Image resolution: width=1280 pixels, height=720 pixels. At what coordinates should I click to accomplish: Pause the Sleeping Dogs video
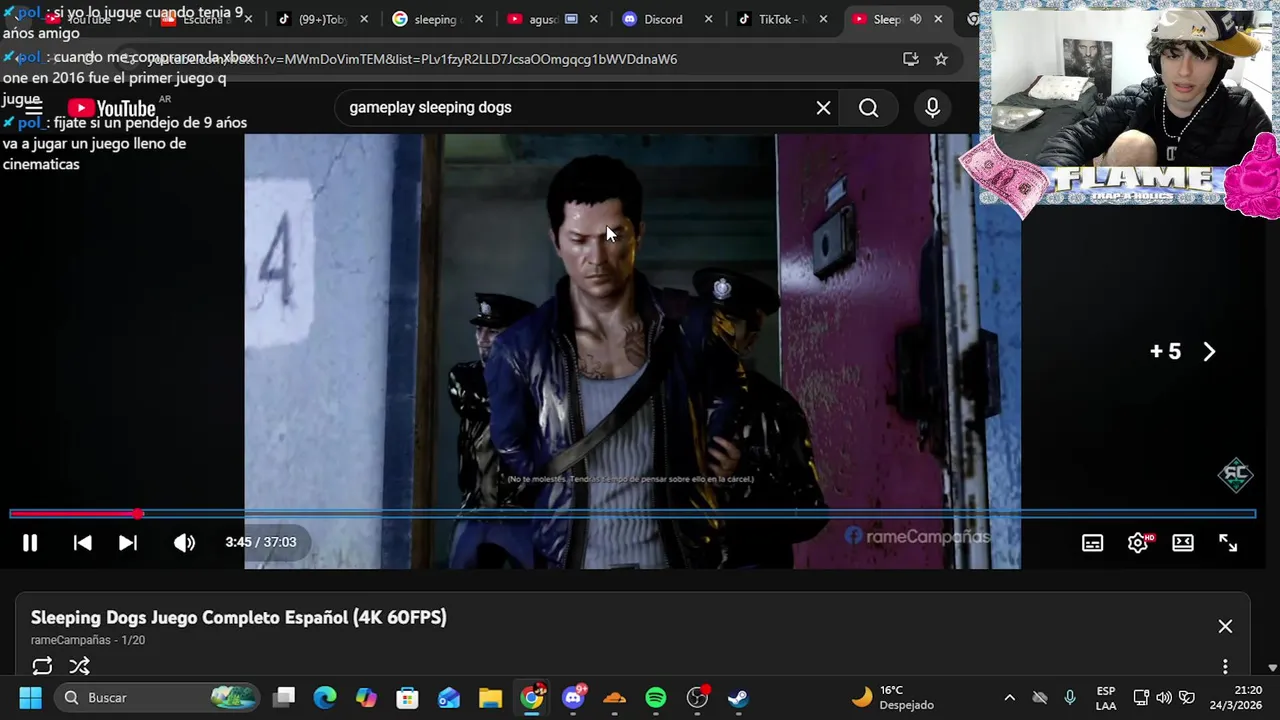click(x=30, y=543)
